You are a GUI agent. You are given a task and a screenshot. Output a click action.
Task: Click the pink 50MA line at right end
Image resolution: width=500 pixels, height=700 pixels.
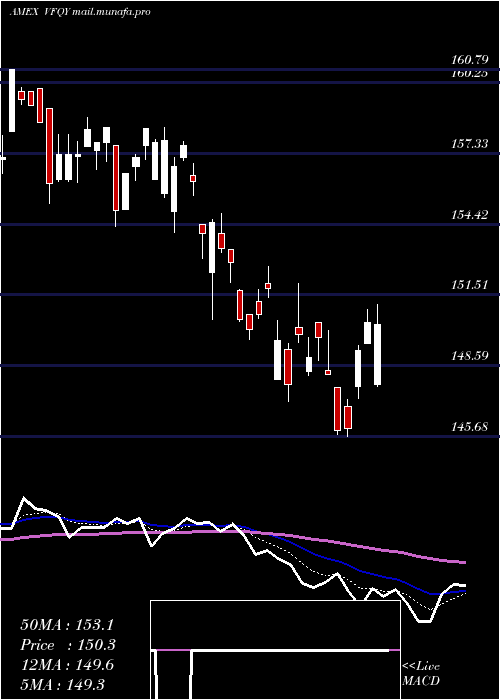(462, 562)
